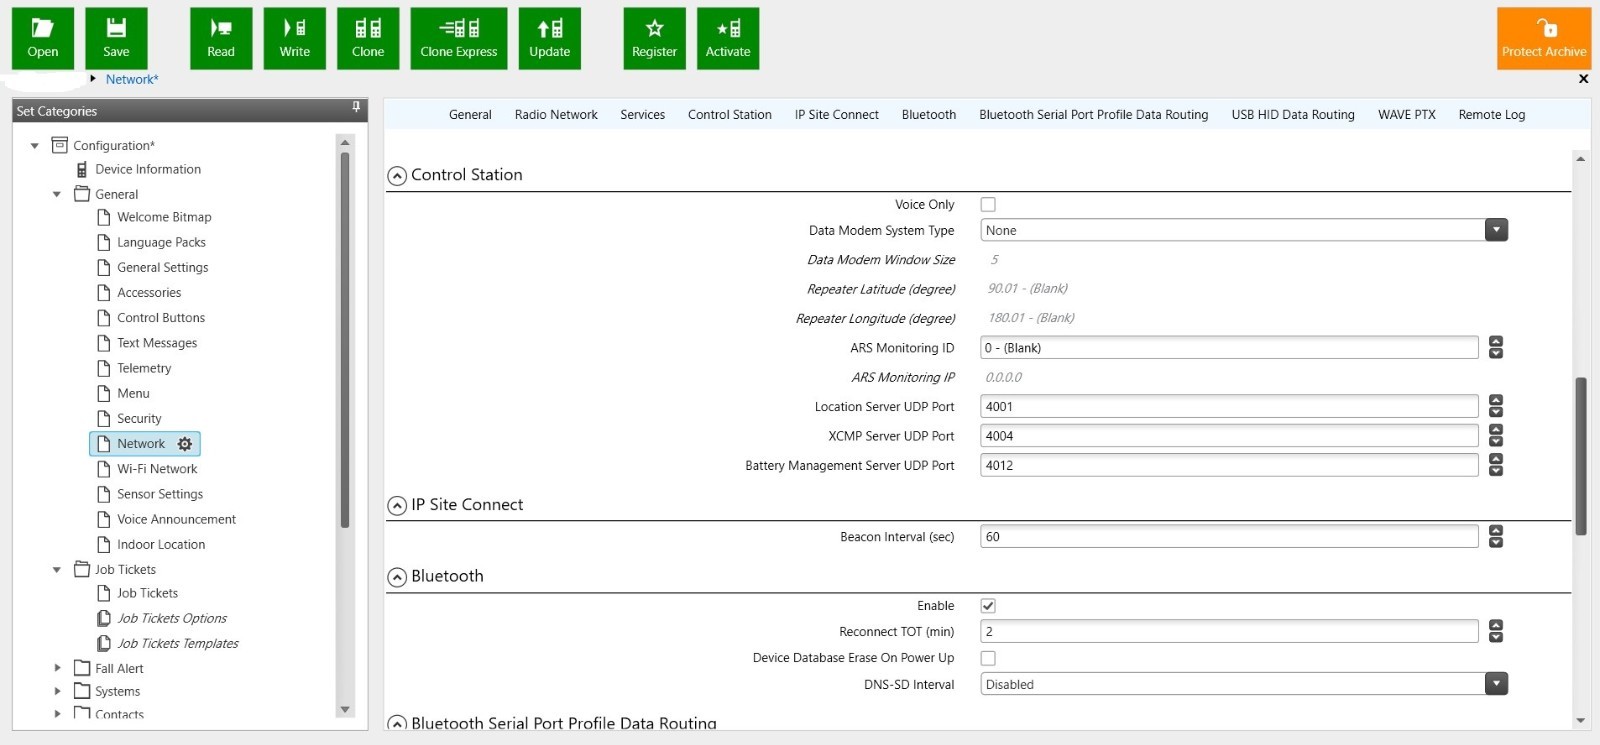Click the Network breadcrumb link

[x=132, y=80]
